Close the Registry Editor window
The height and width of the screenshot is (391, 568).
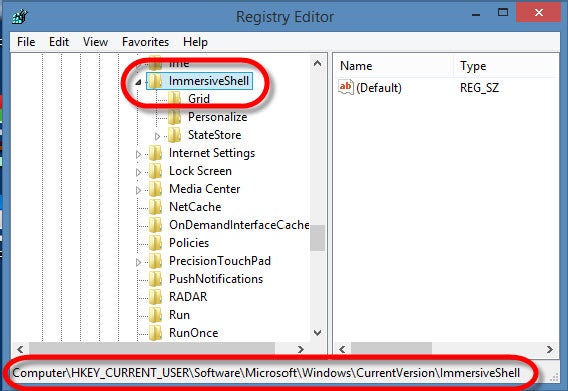[539, 13]
